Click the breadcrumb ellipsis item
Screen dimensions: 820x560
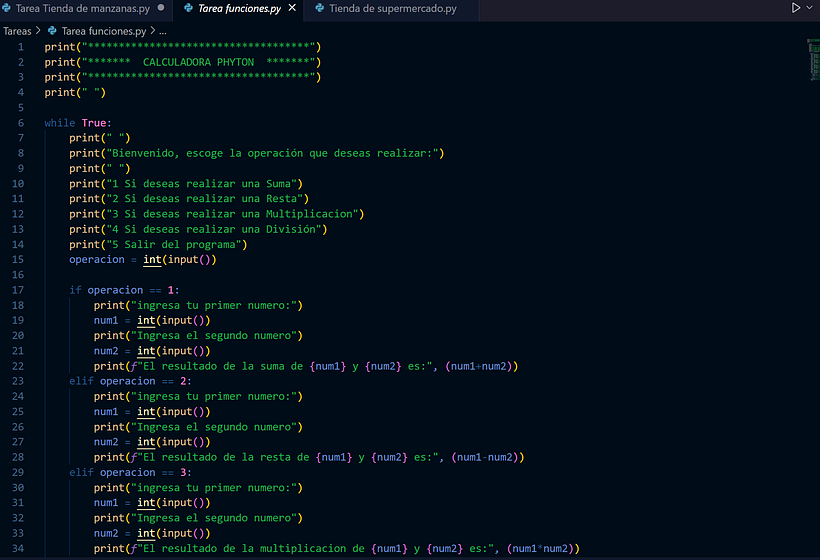(163, 31)
